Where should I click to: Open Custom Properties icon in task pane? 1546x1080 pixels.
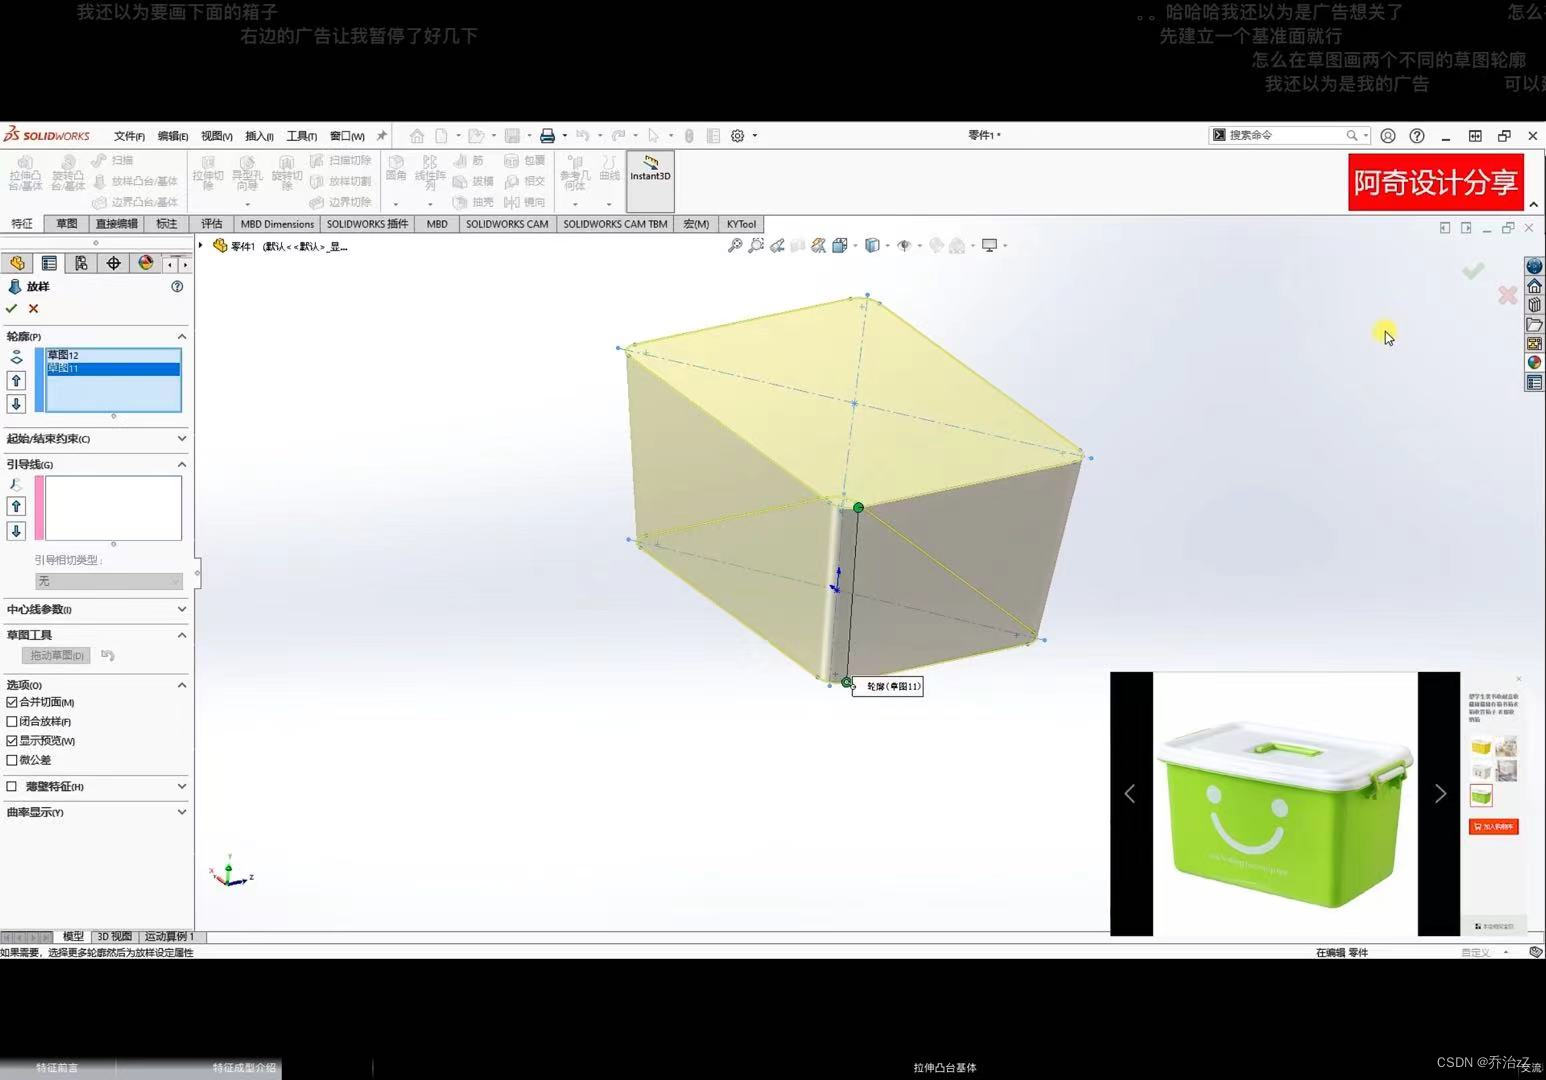[x=1534, y=382]
